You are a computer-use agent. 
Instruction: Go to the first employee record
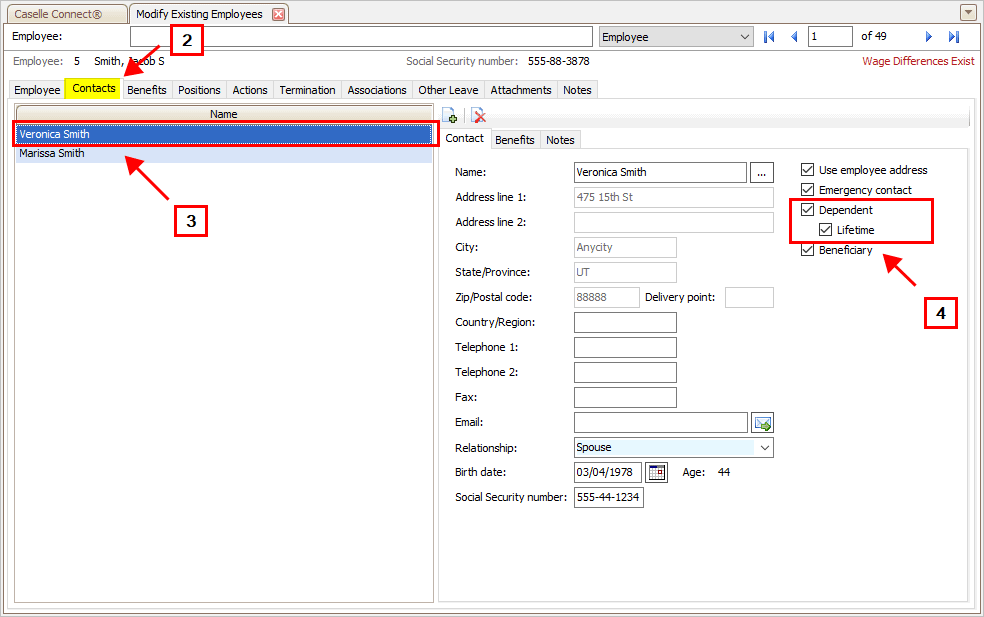pos(769,37)
